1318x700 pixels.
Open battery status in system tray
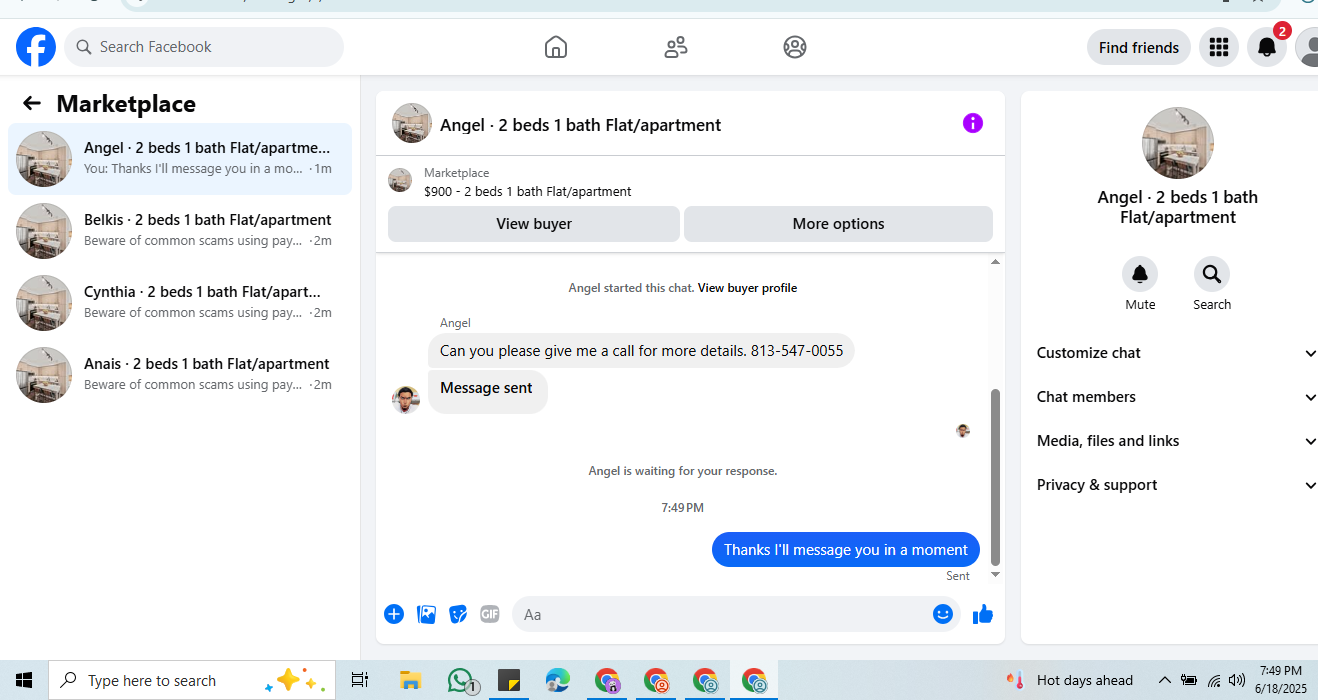tap(1189, 680)
